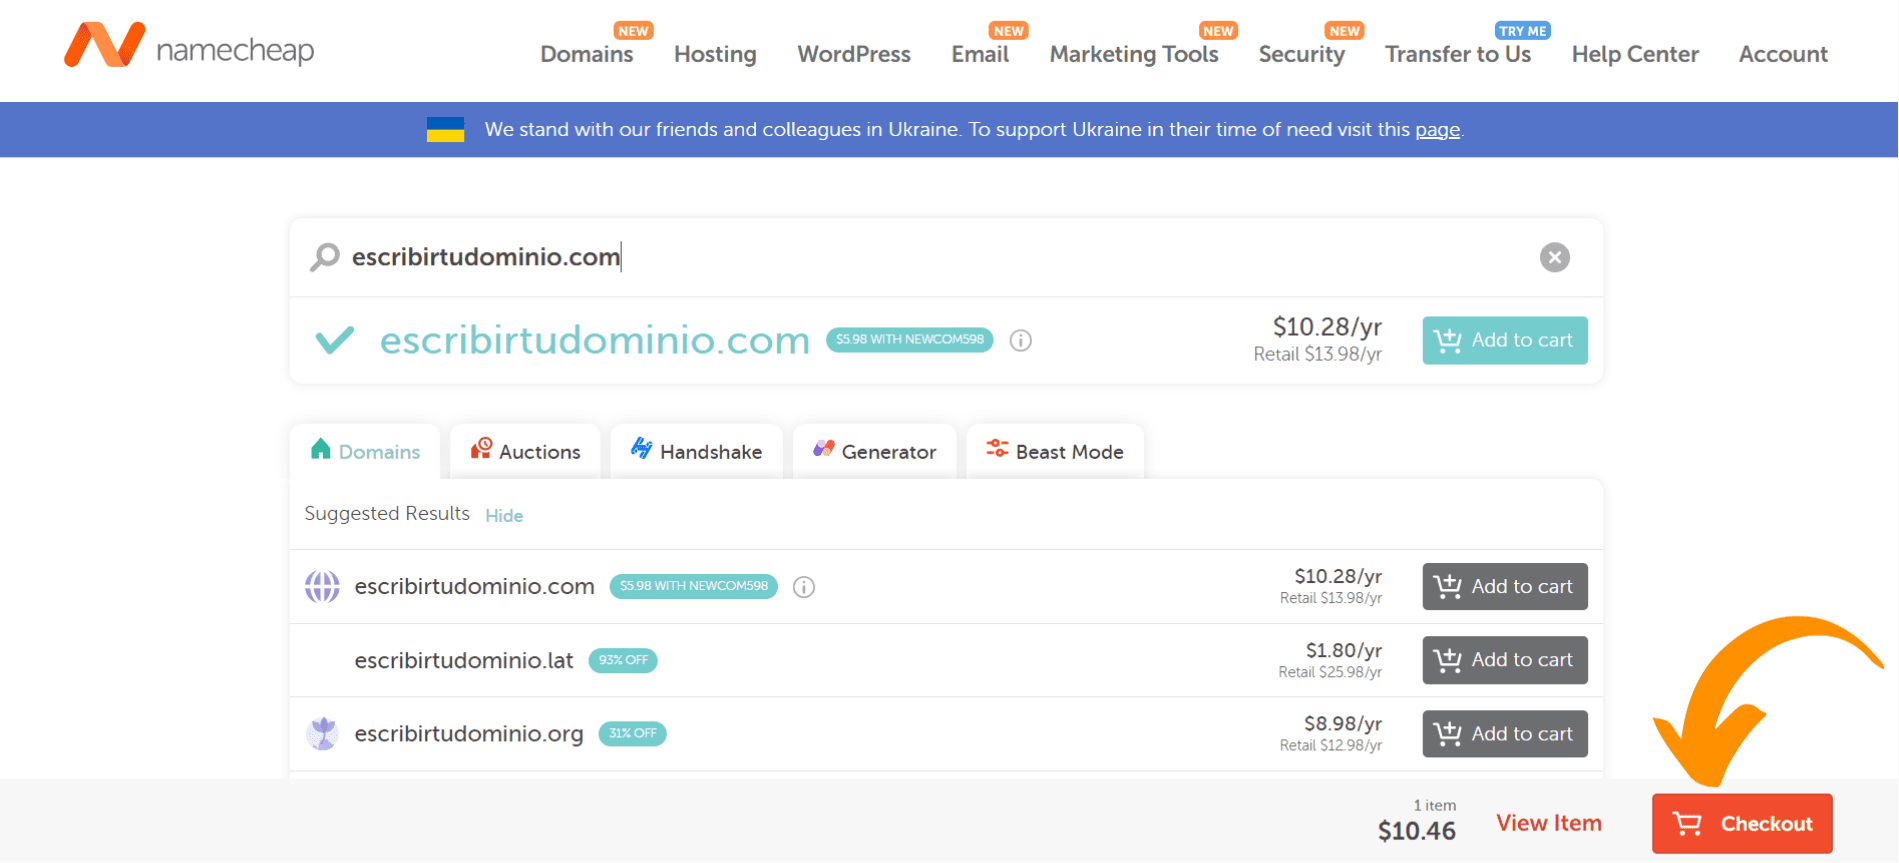Add escribirtudominio.lat to cart
This screenshot has width=1899, height=863.
pos(1505,660)
